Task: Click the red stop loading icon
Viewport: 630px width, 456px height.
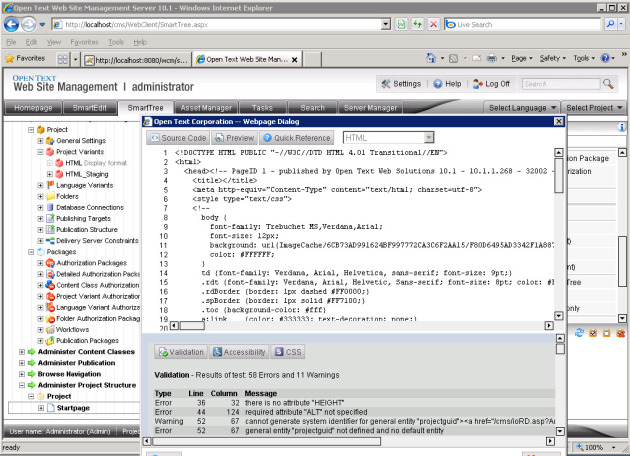Action: pyautogui.click(x=434, y=25)
